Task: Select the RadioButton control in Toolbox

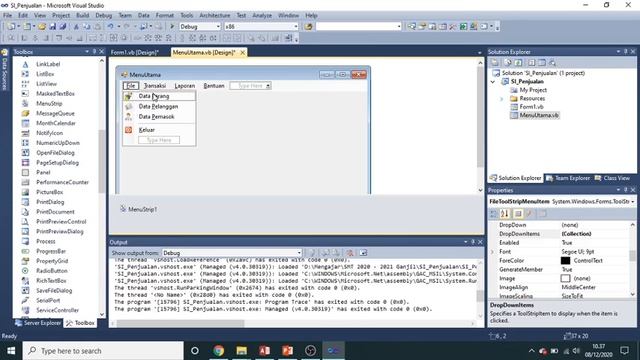Action: click(x=52, y=271)
